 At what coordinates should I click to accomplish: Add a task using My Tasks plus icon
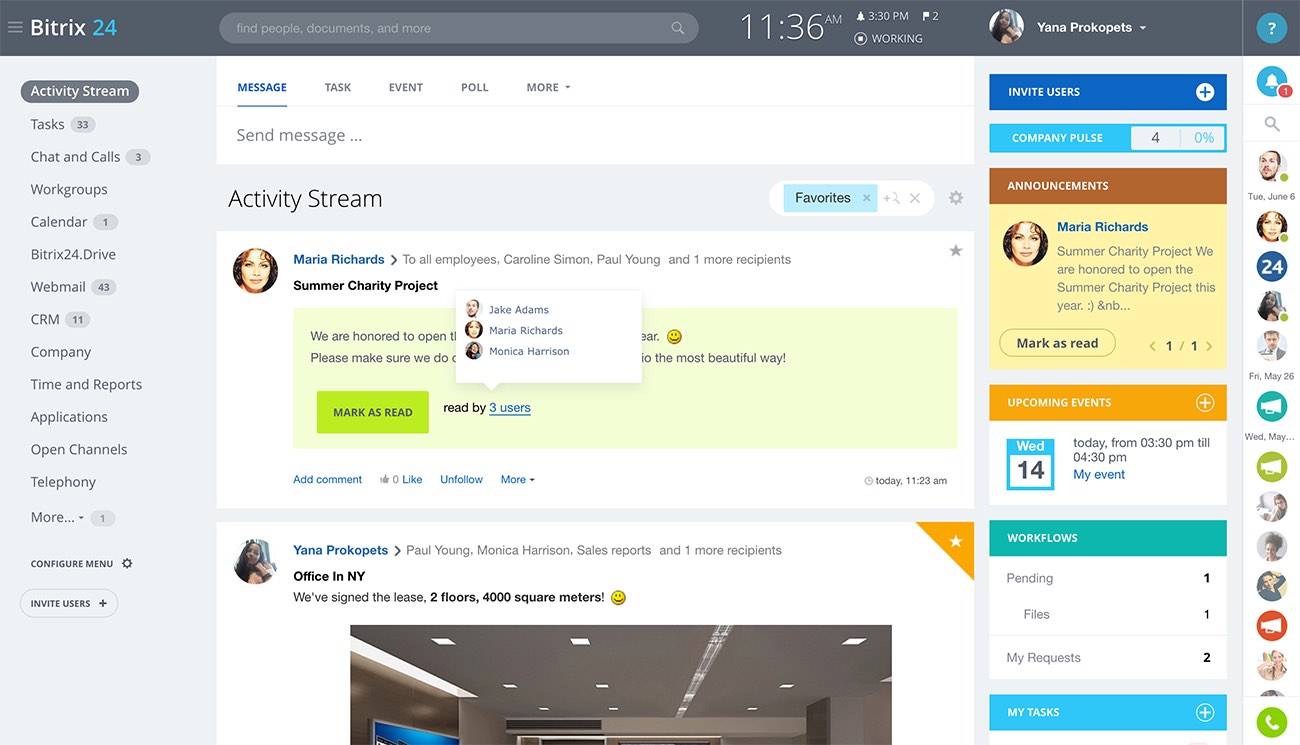(x=1204, y=712)
